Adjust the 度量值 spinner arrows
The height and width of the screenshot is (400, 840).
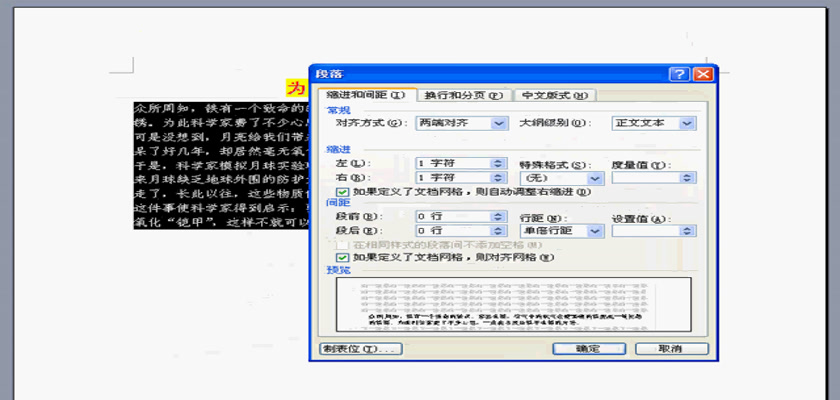[x=688, y=178]
